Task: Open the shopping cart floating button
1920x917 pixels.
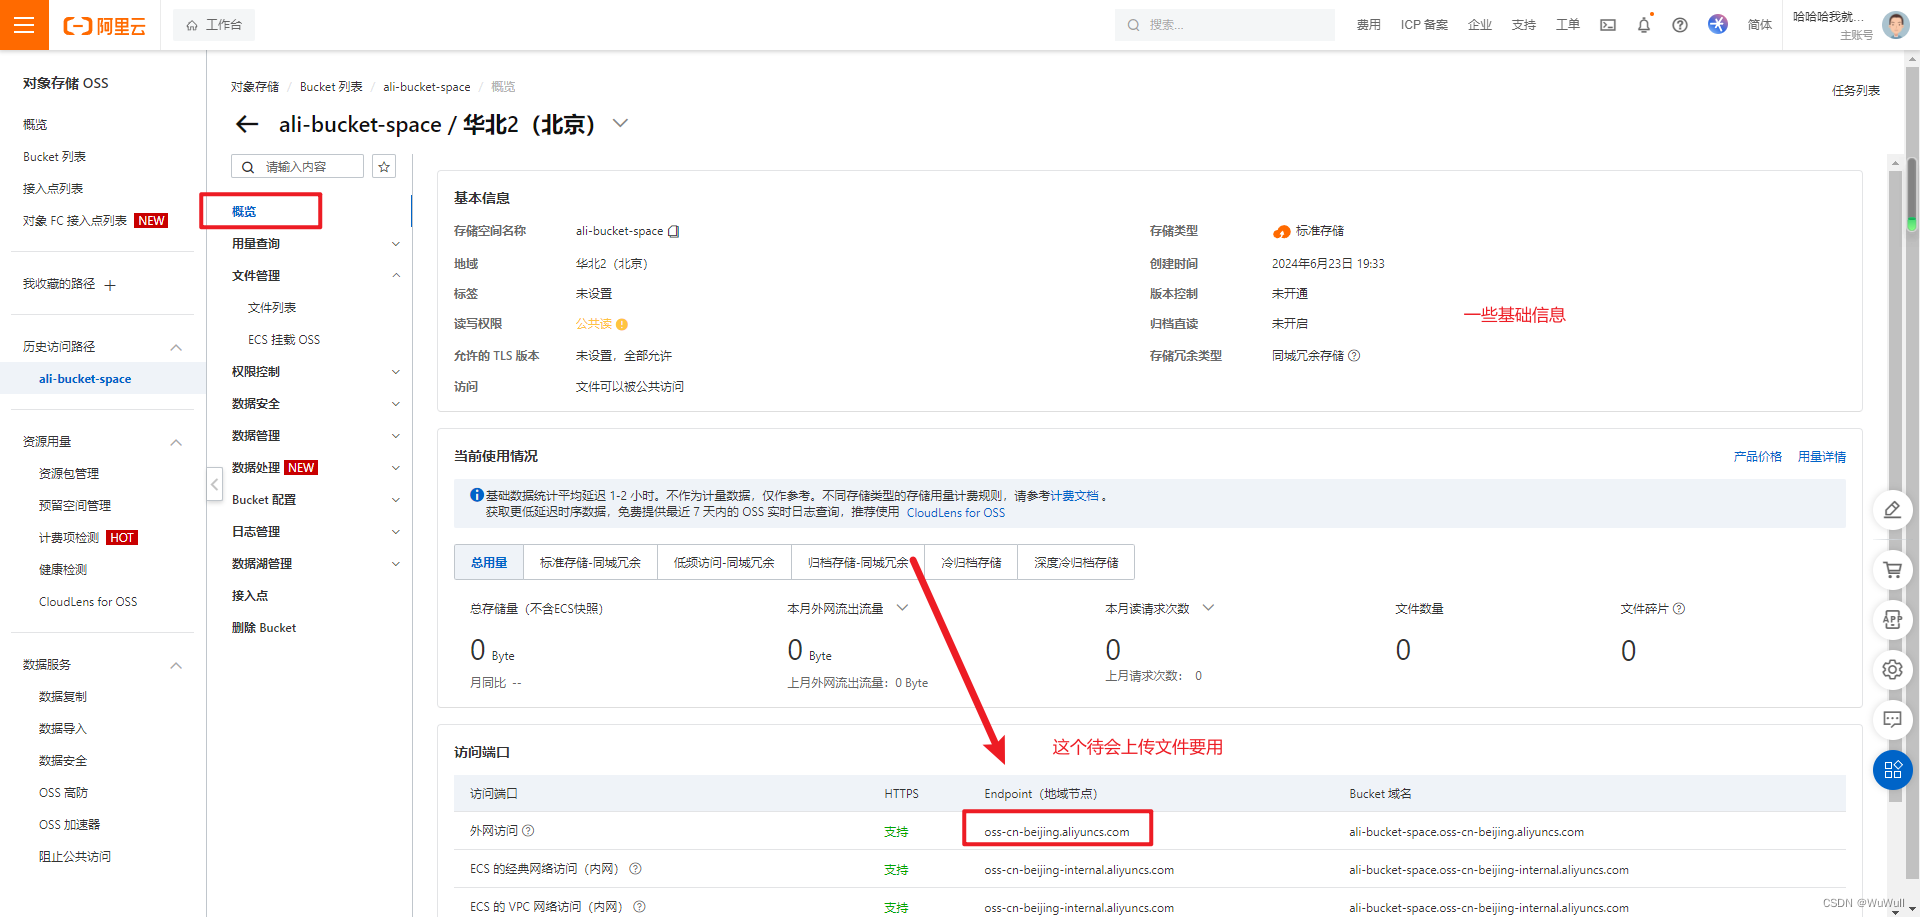Action: 1893,570
